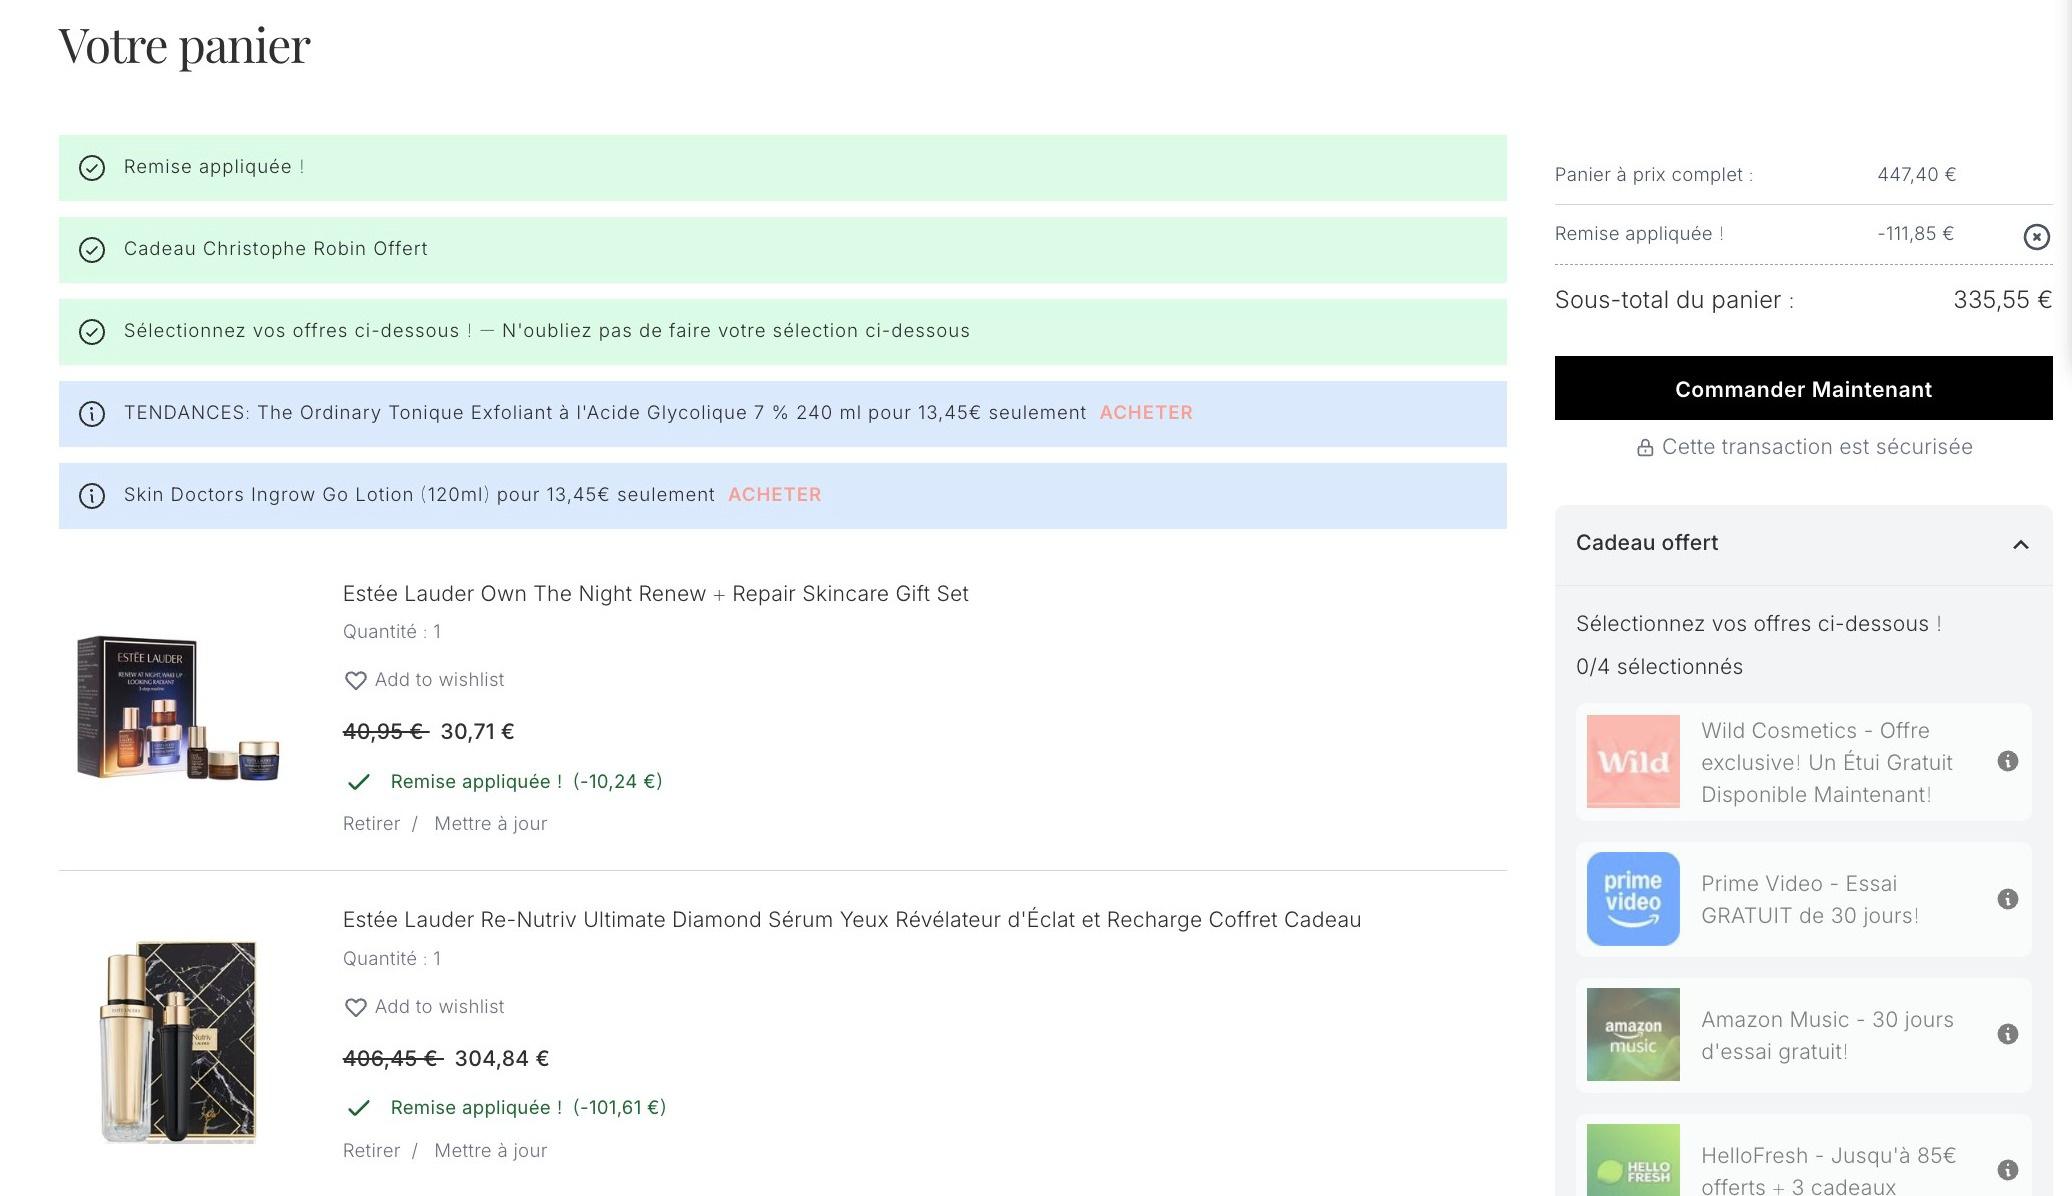Select 'HelloFresh - Jusqu'à 85€ offerts' text

tap(1828, 1171)
